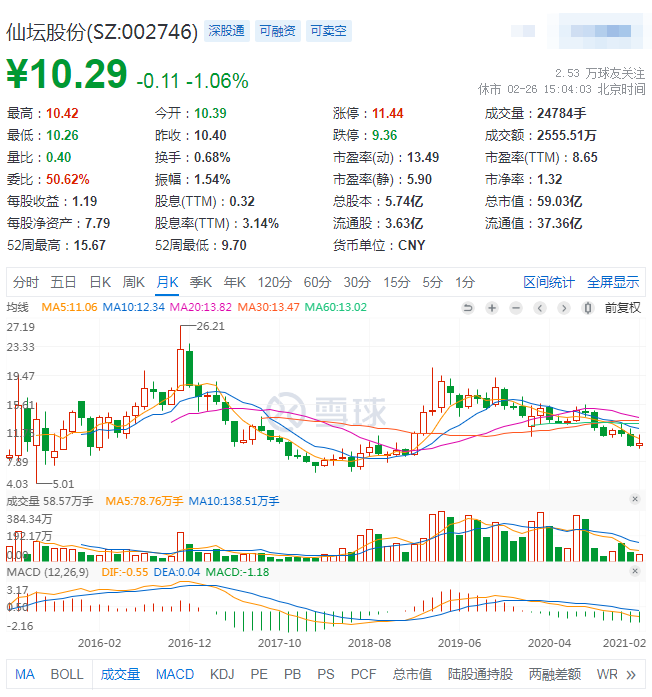Click MA60:13.02 legend label
652x697 pixels.
click(x=336, y=308)
